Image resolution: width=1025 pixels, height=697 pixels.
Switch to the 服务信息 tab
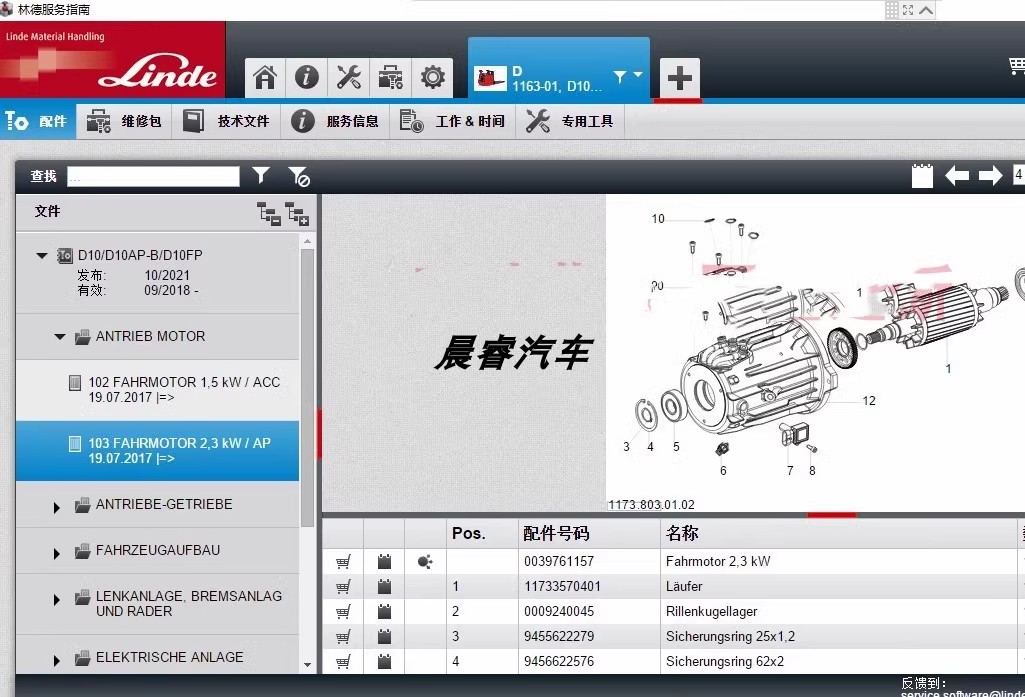tap(335, 121)
